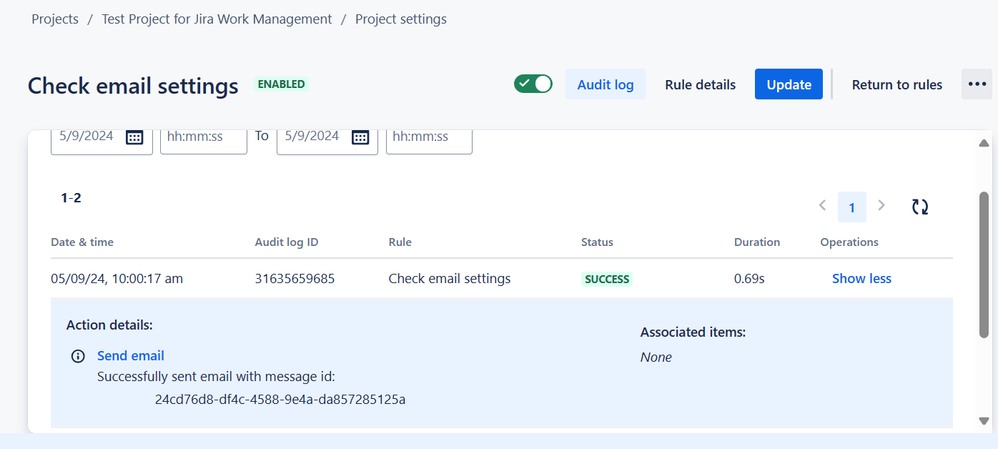The image size is (998, 449).
Task: Click the info icon beside Send email
Action: tap(78, 356)
